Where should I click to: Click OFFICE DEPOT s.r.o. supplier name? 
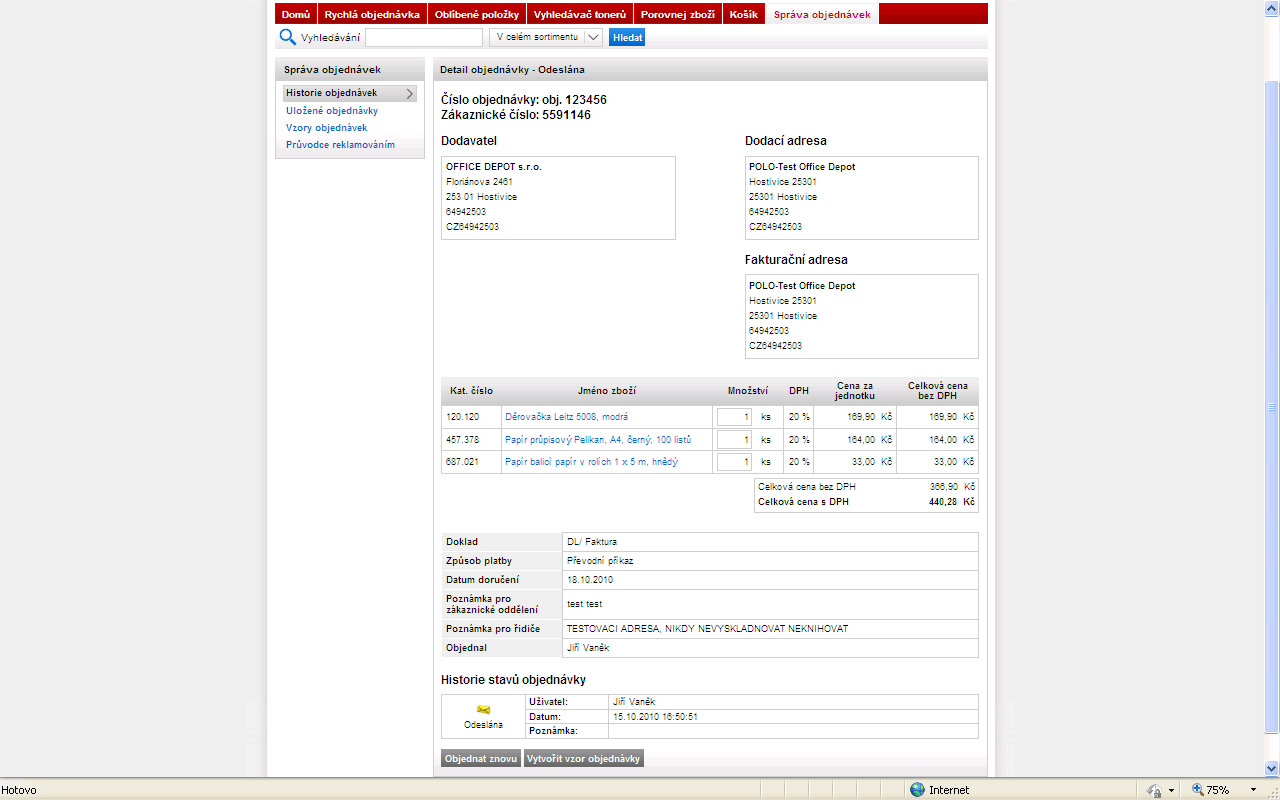(x=494, y=167)
